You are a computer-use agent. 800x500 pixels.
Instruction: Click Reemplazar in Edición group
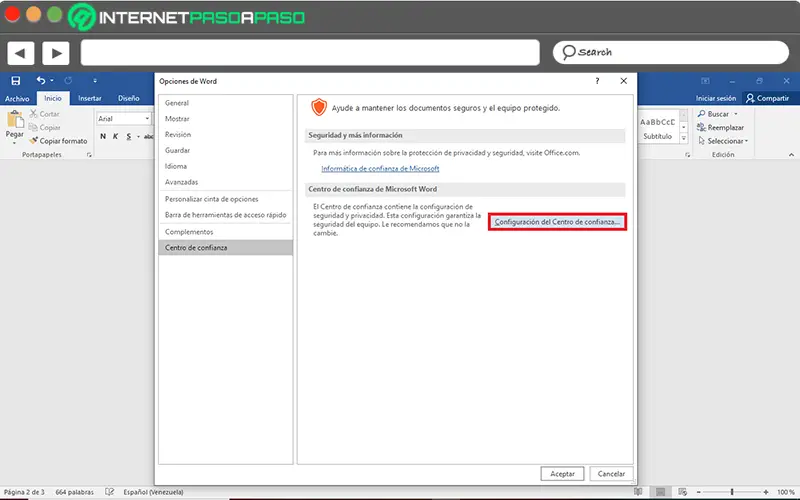point(720,128)
